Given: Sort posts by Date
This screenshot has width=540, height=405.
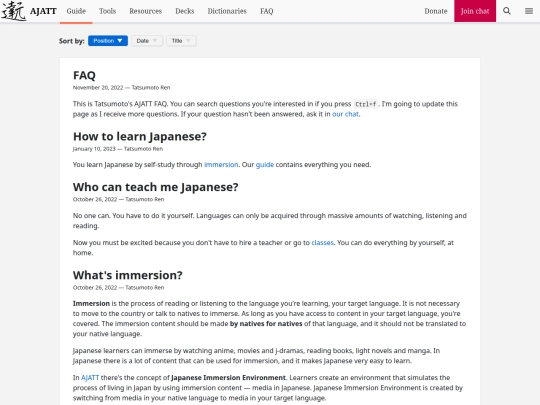Looking at the screenshot, I should click(x=147, y=41).
